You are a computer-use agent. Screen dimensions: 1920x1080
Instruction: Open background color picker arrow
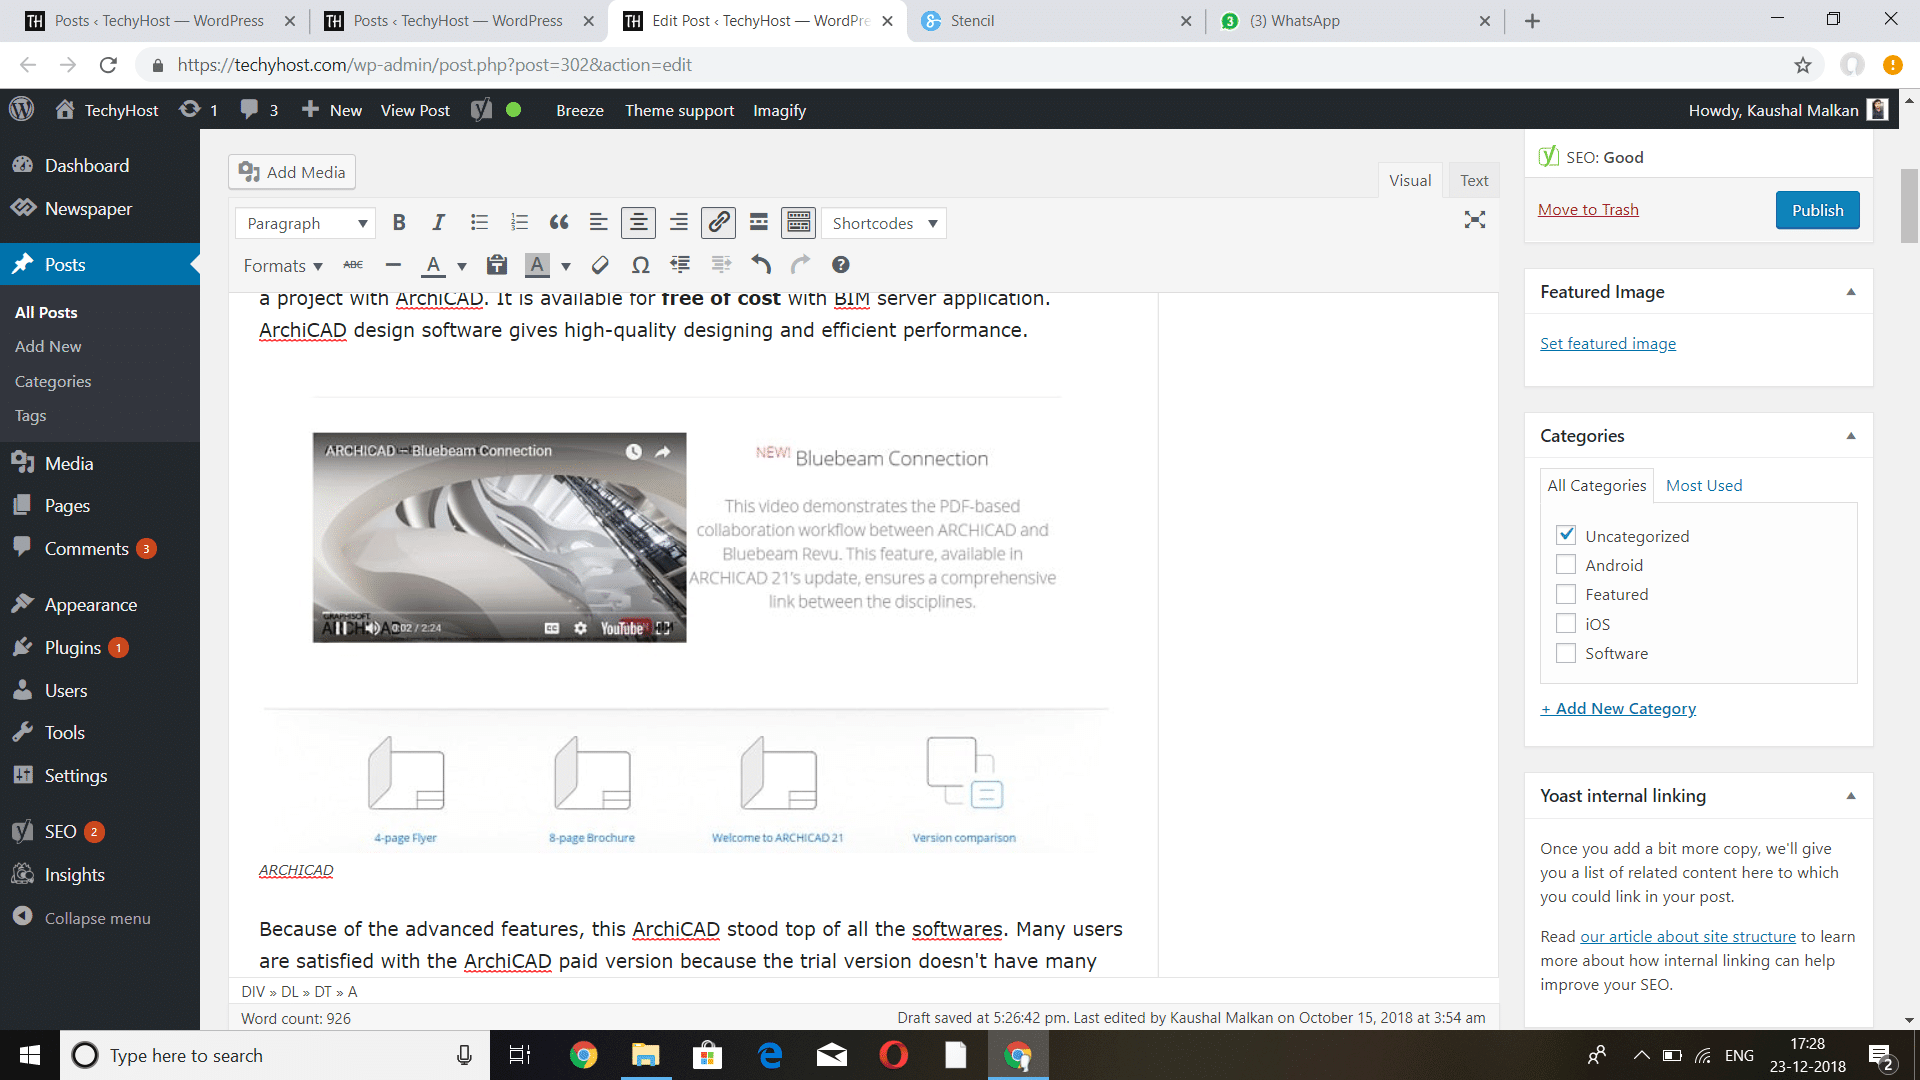pos(566,266)
